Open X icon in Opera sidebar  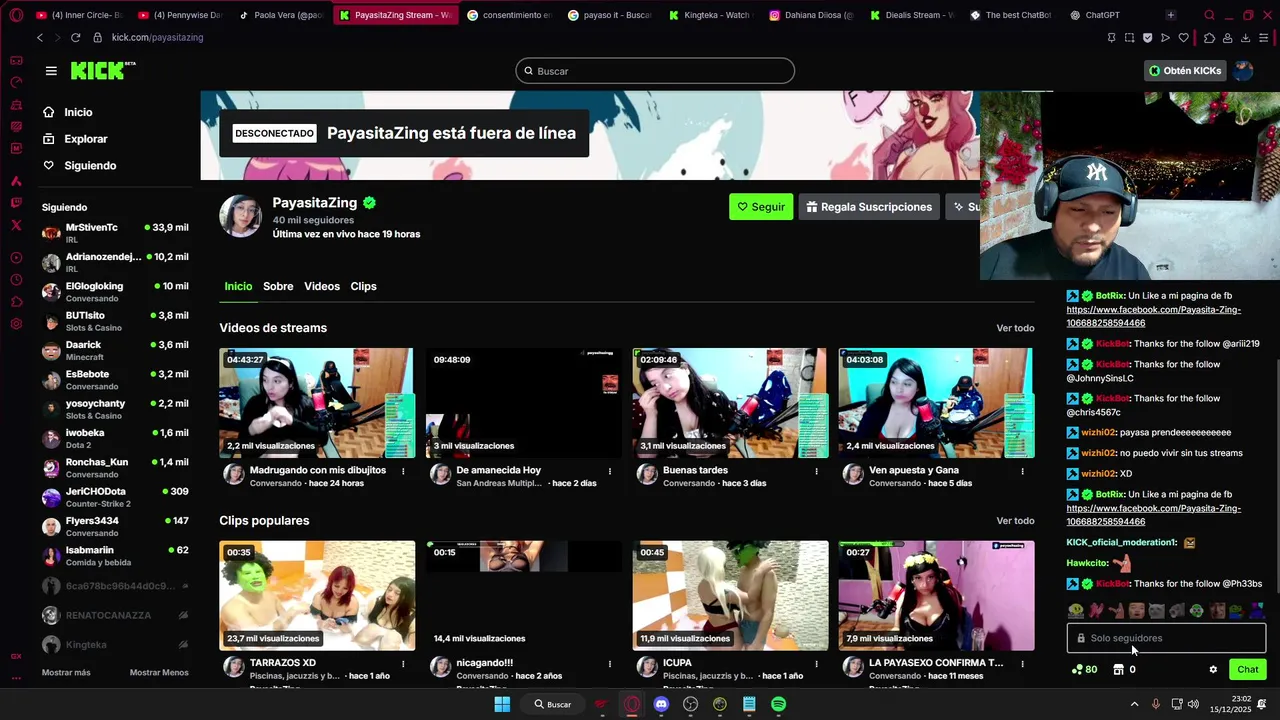tap(16, 226)
